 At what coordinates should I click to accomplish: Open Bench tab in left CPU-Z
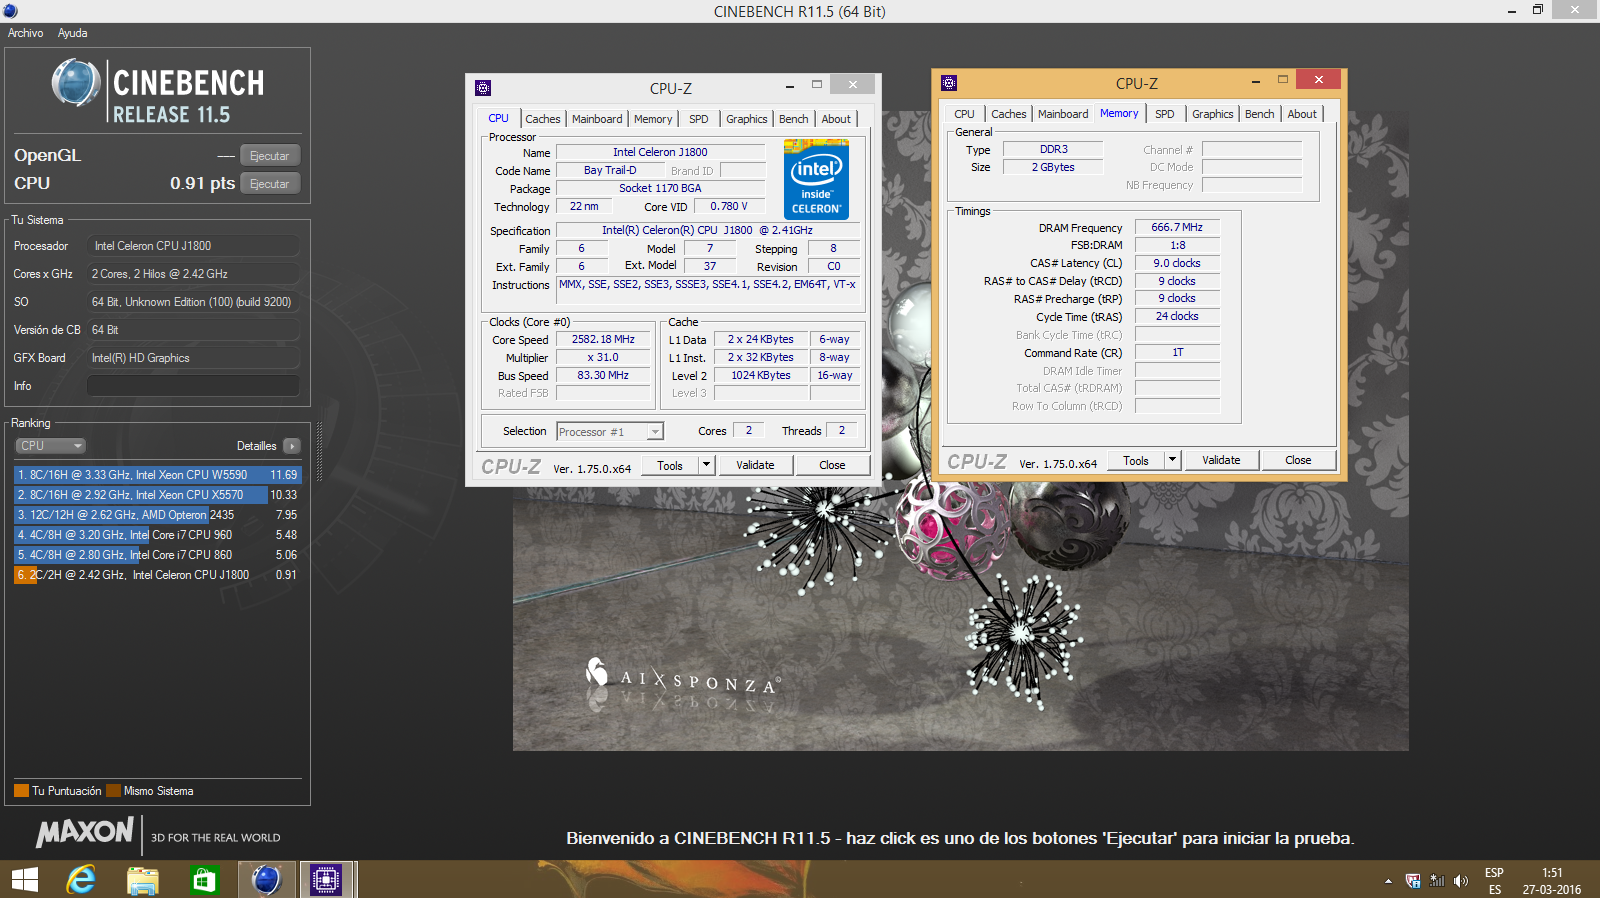point(794,119)
